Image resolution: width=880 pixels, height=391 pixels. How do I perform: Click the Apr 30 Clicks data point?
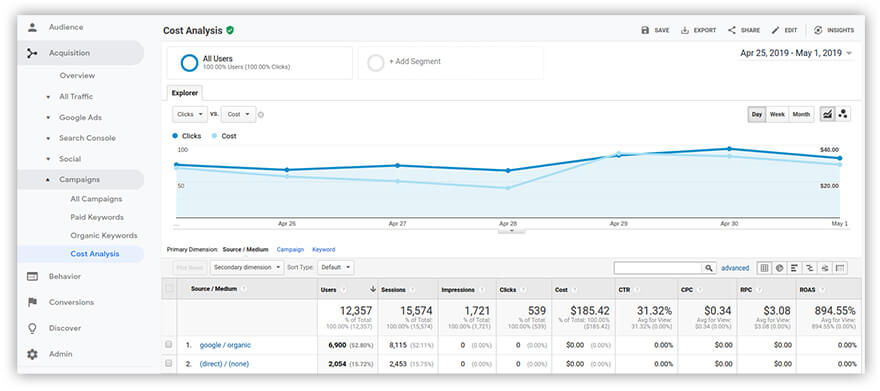[x=729, y=149]
